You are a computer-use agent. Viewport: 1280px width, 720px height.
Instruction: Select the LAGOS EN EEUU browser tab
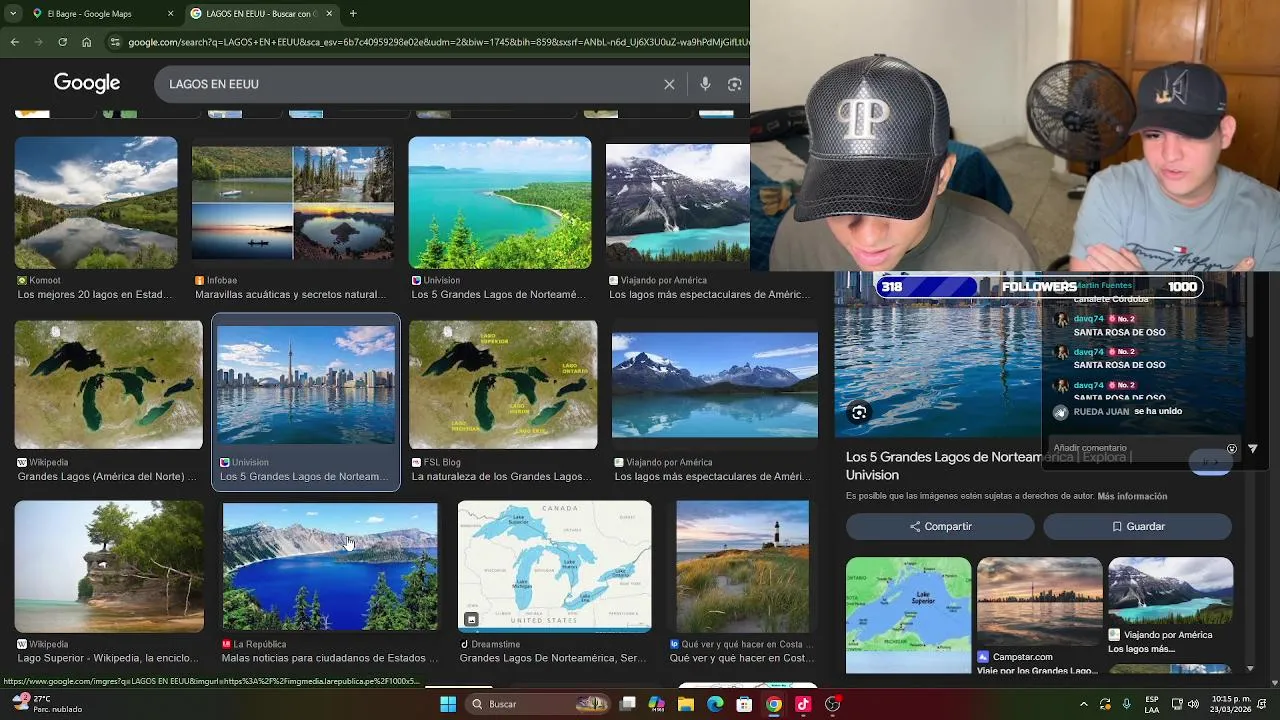pyautogui.click(x=262, y=14)
